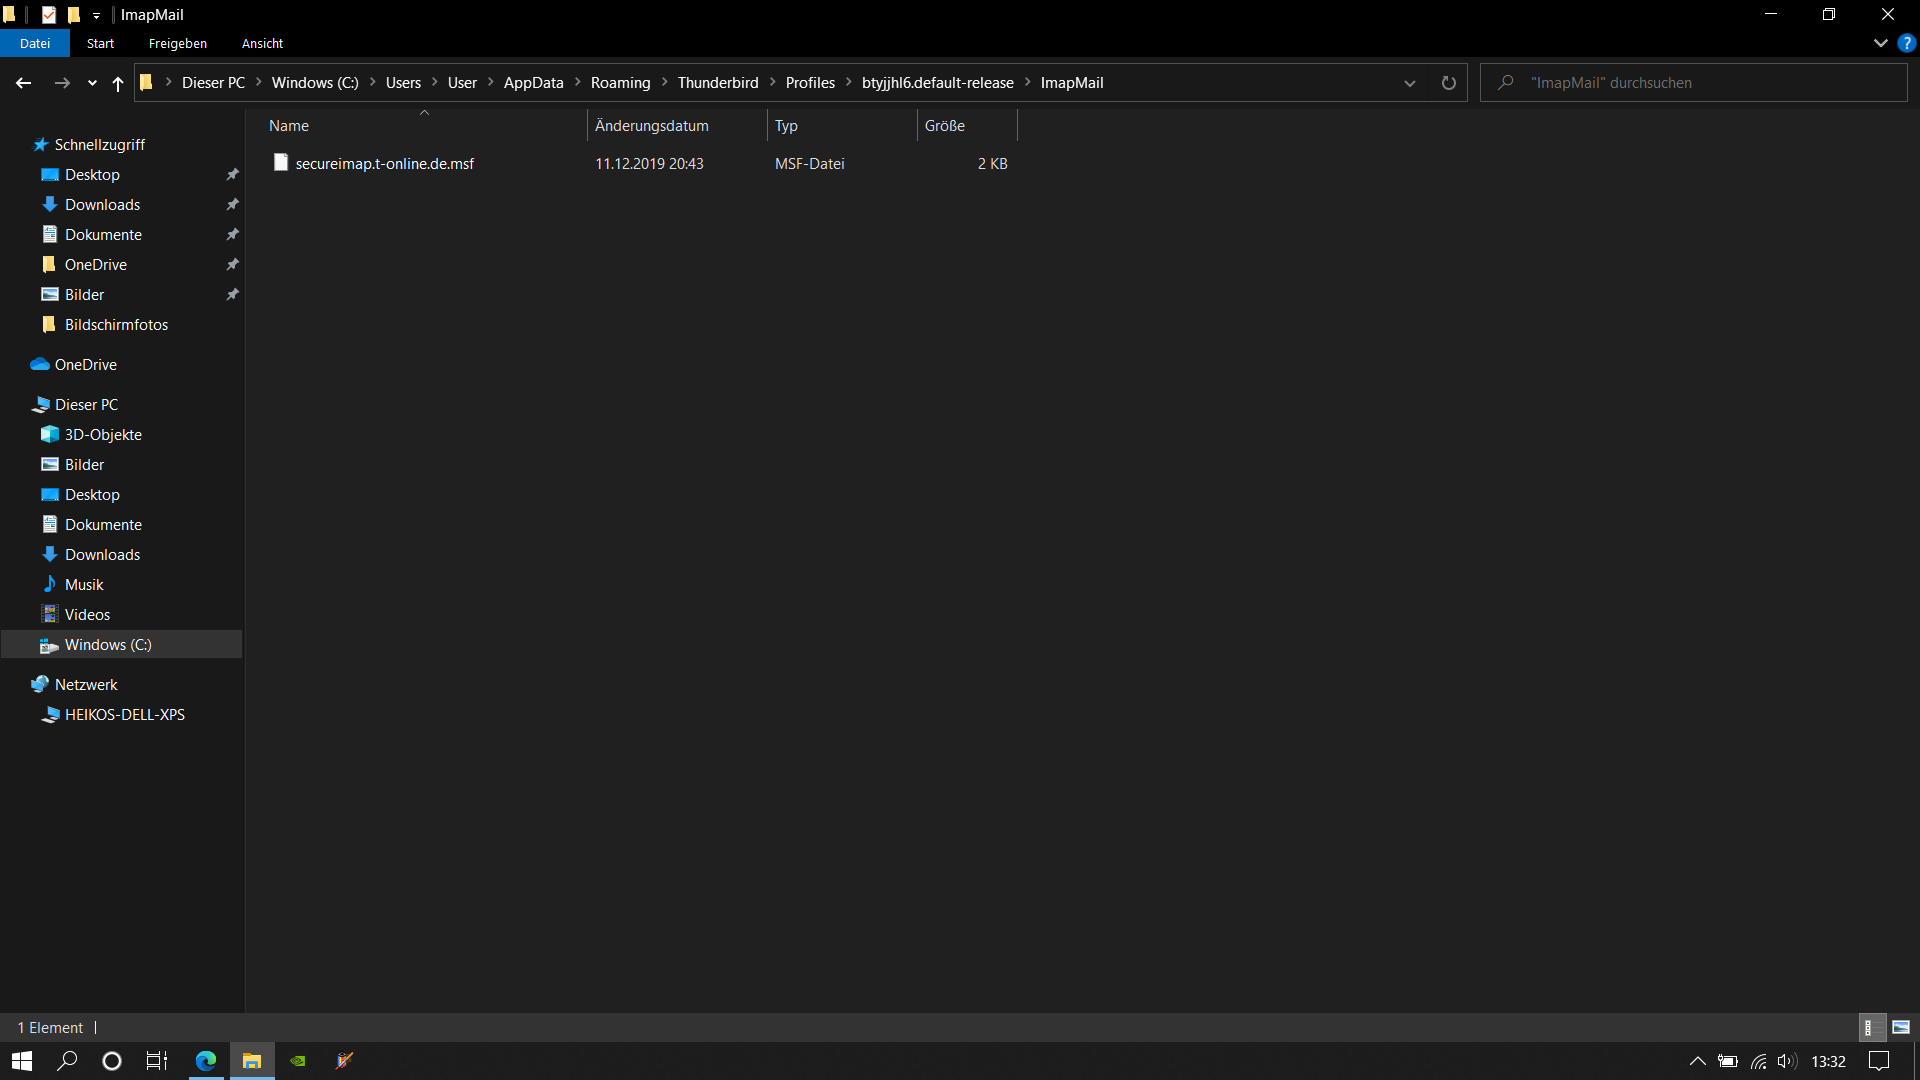Open the Datei ribbon tab

pos(35,43)
